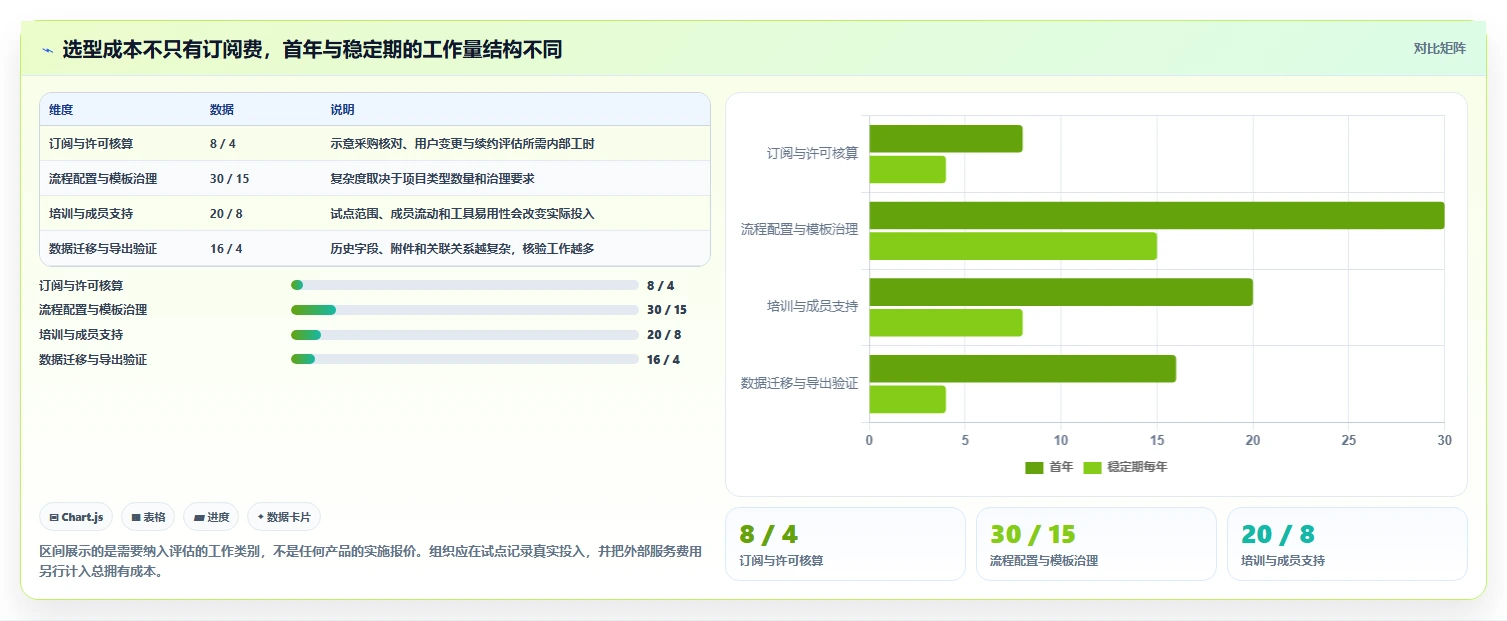Click progress list label 数据迁移与导出验证
This screenshot has width=1507, height=621.
click(93, 360)
